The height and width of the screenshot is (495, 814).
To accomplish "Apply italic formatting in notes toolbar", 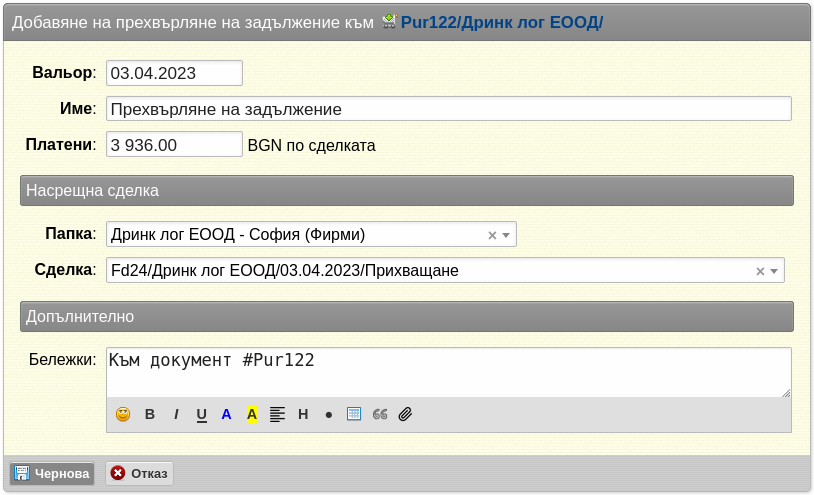I will pyautogui.click(x=176, y=414).
